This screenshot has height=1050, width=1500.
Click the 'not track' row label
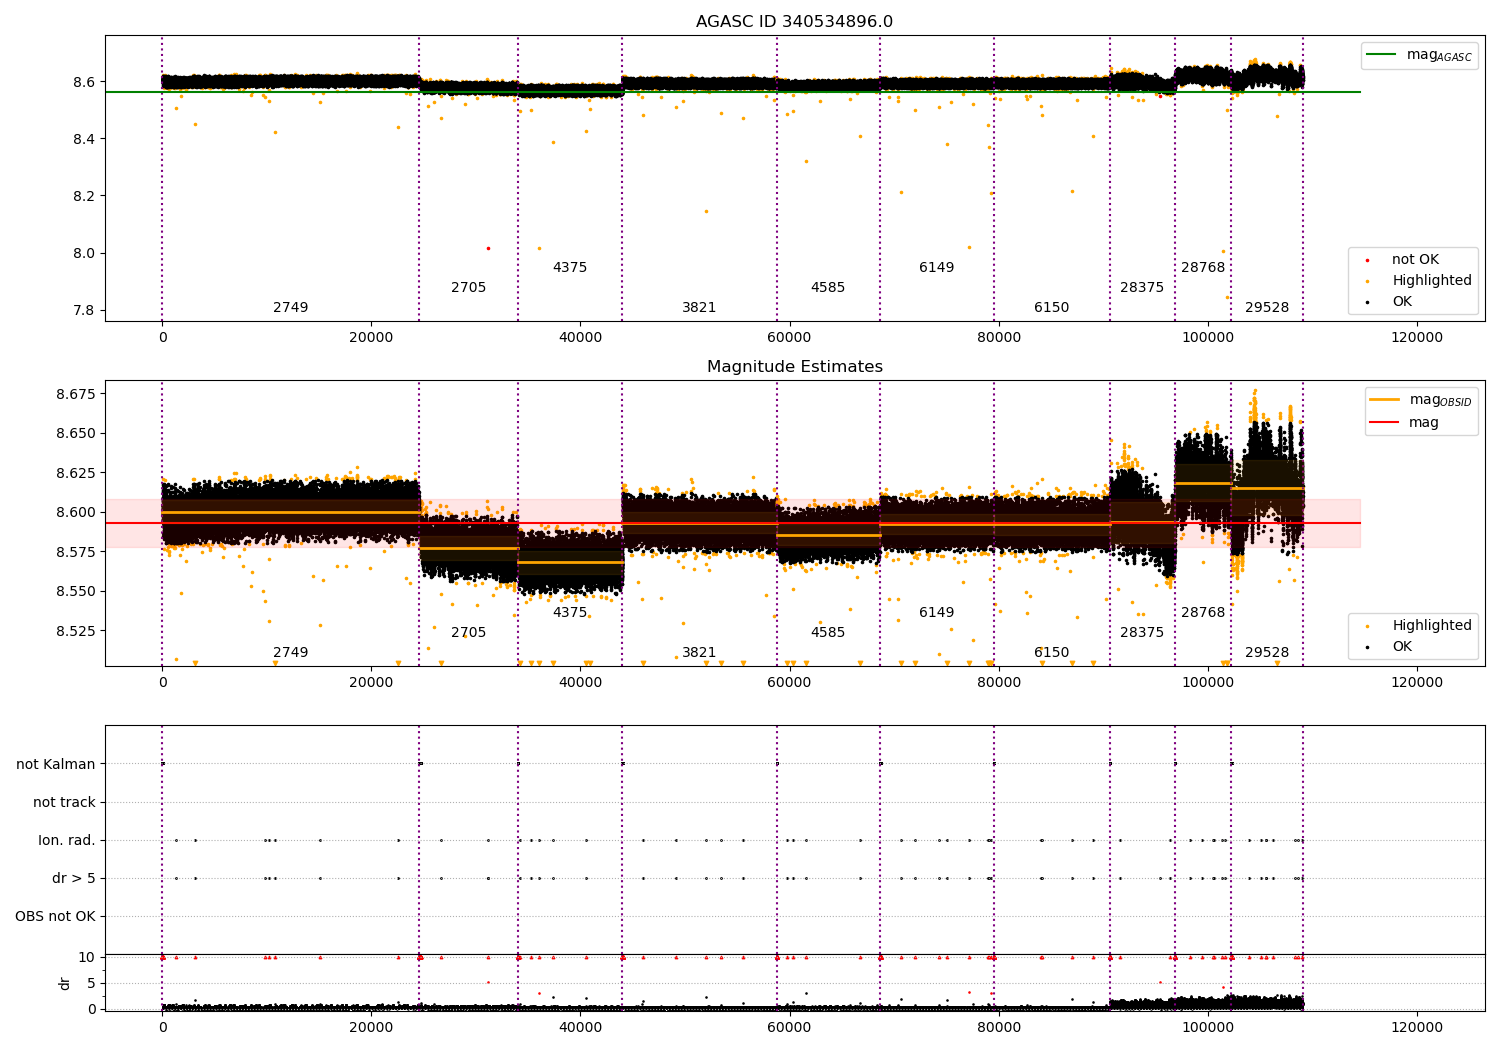tap(64, 803)
